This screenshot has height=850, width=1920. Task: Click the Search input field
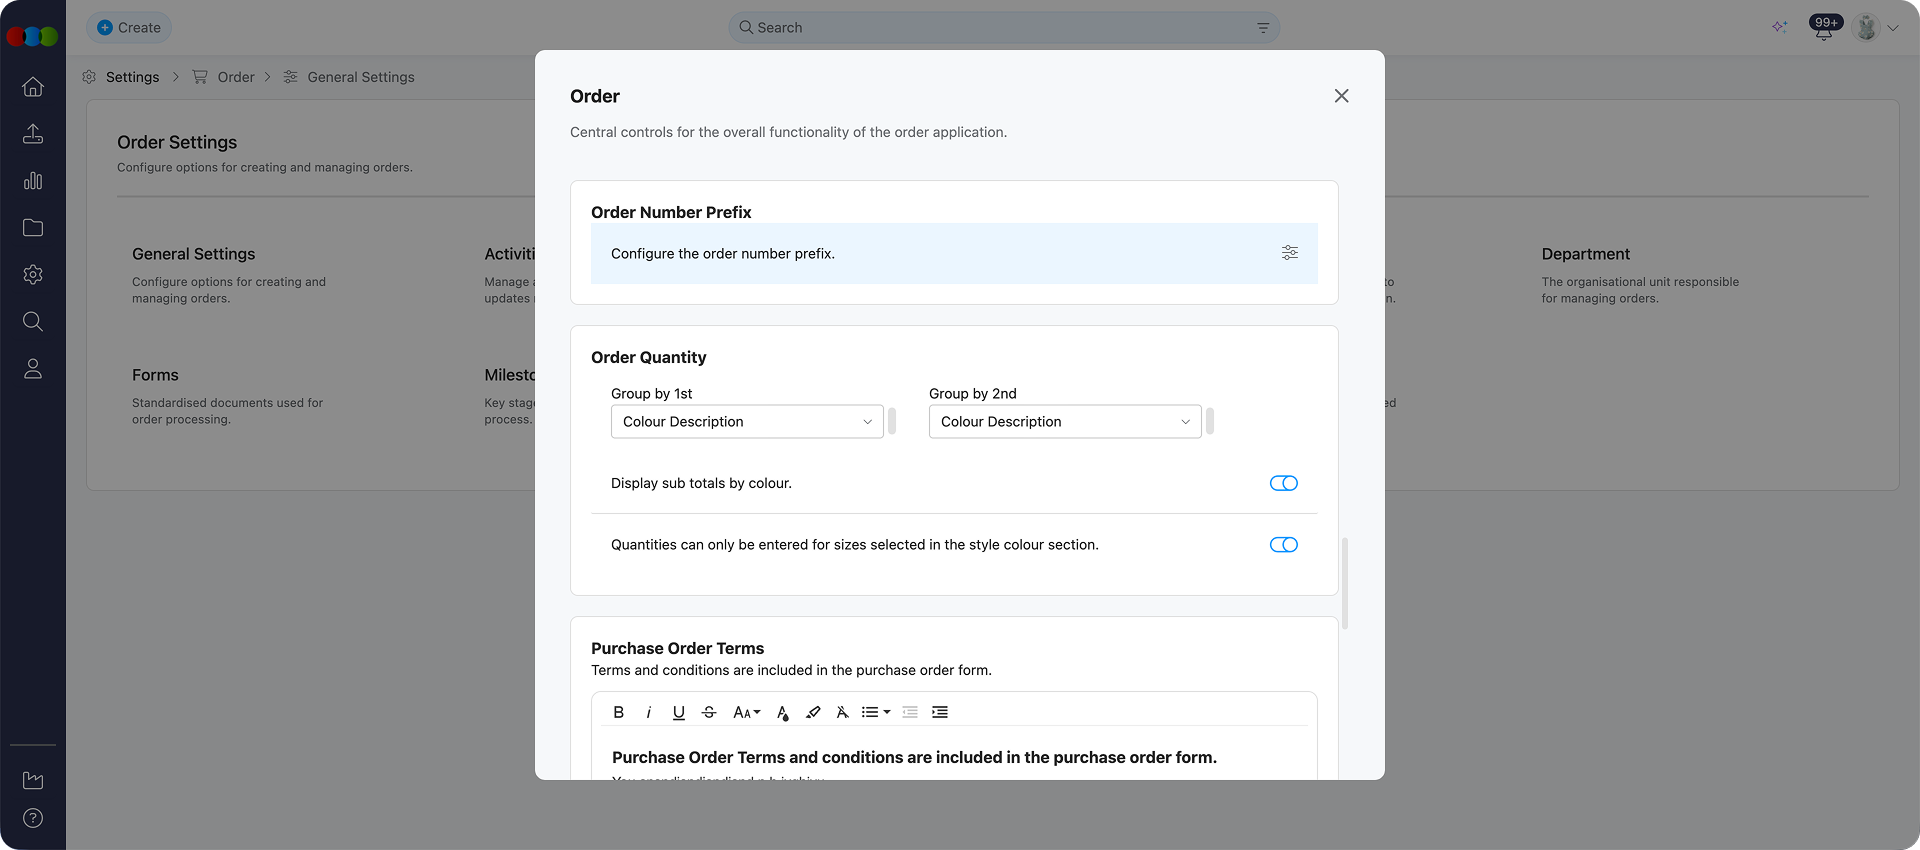(1000, 28)
